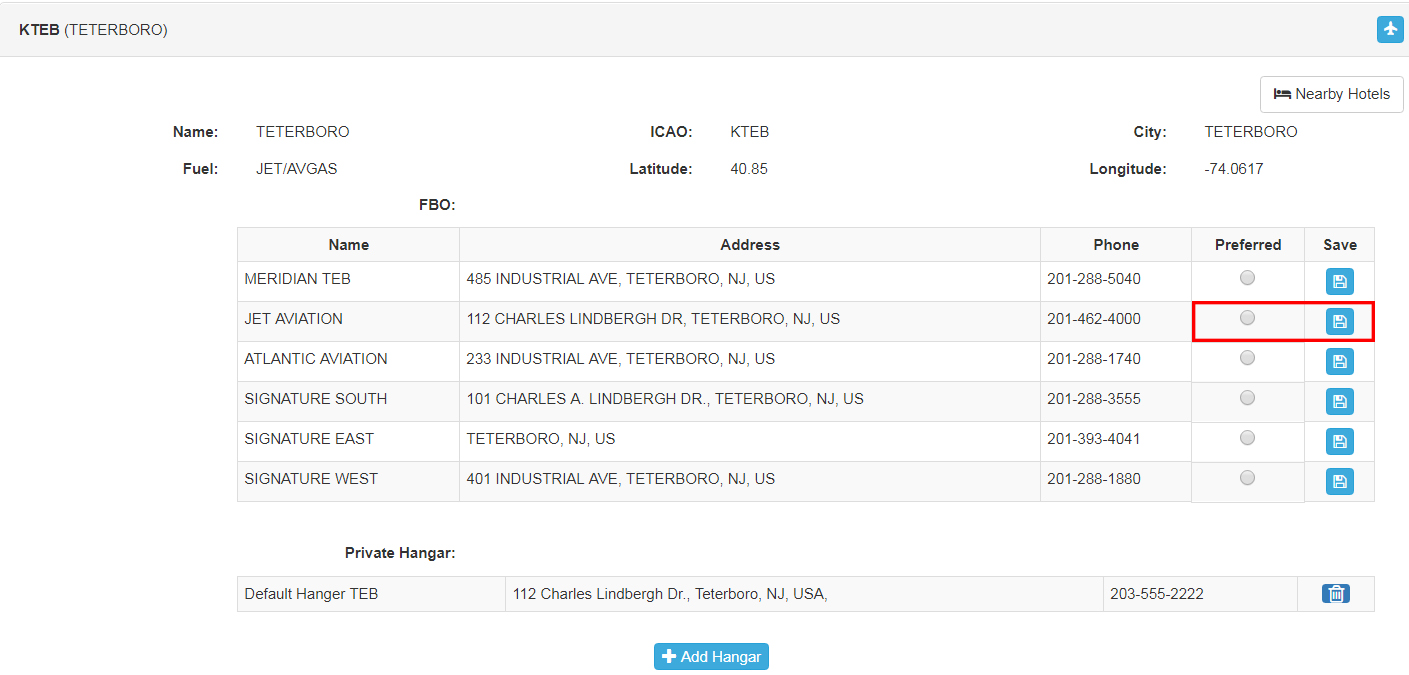Delete the Default Hanger TEB hangar
Screen dimensions: 1409x675
click(x=1335, y=594)
